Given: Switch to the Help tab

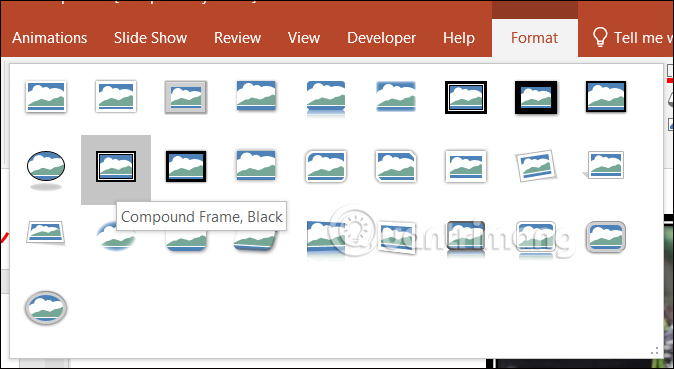Looking at the screenshot, I should click(x=459, y=38).
